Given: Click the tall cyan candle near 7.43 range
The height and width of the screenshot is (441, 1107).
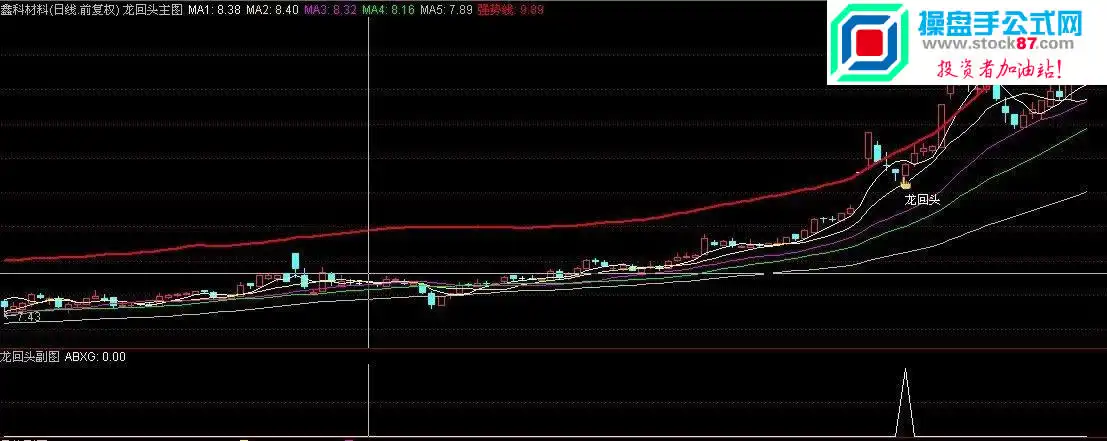Looking at the screenshot, I should click(296, 262).
